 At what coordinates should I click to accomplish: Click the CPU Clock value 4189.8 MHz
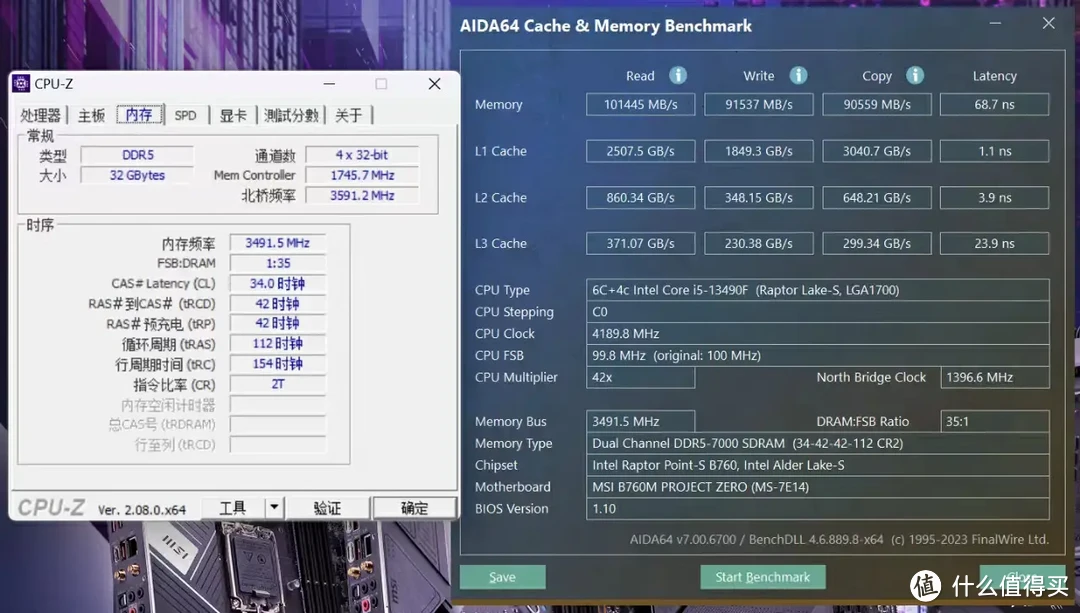pyautogui.click(x=818, y=334)
